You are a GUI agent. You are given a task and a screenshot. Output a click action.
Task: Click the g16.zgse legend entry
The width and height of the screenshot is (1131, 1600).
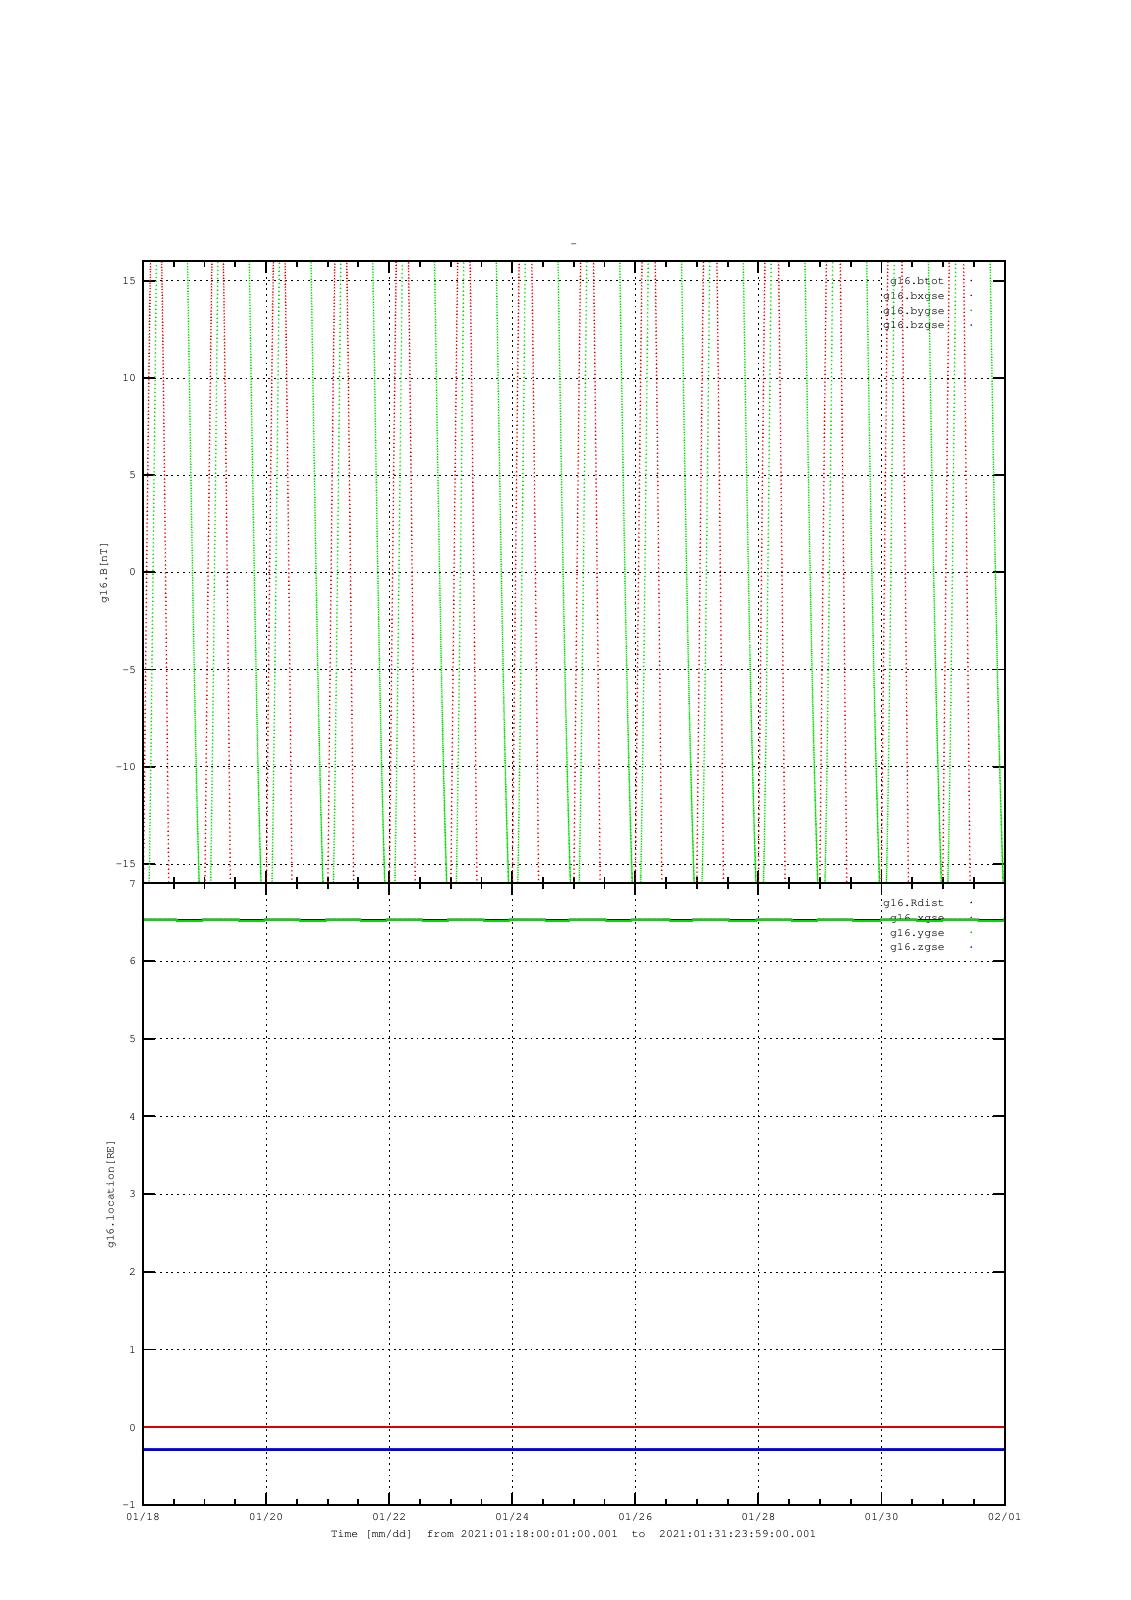[x=917, y=947]
